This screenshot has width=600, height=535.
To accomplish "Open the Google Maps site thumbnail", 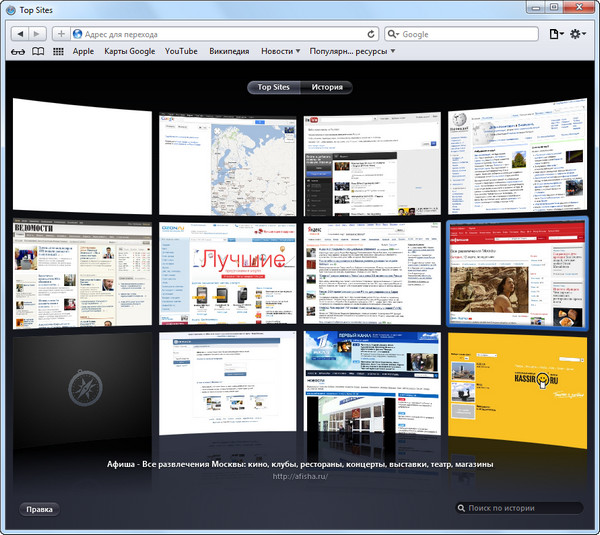I will 228,163.
